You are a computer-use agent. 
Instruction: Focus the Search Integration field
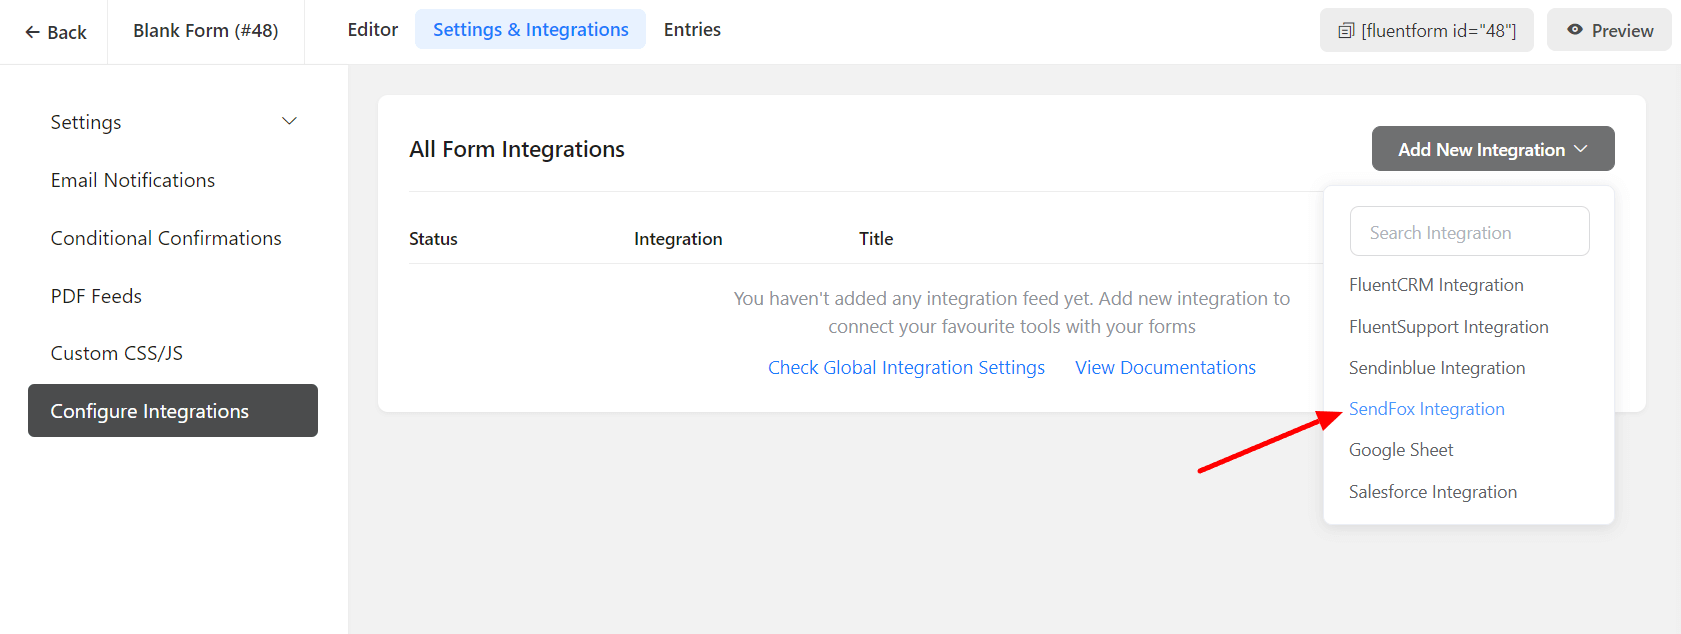[1468, 232]
